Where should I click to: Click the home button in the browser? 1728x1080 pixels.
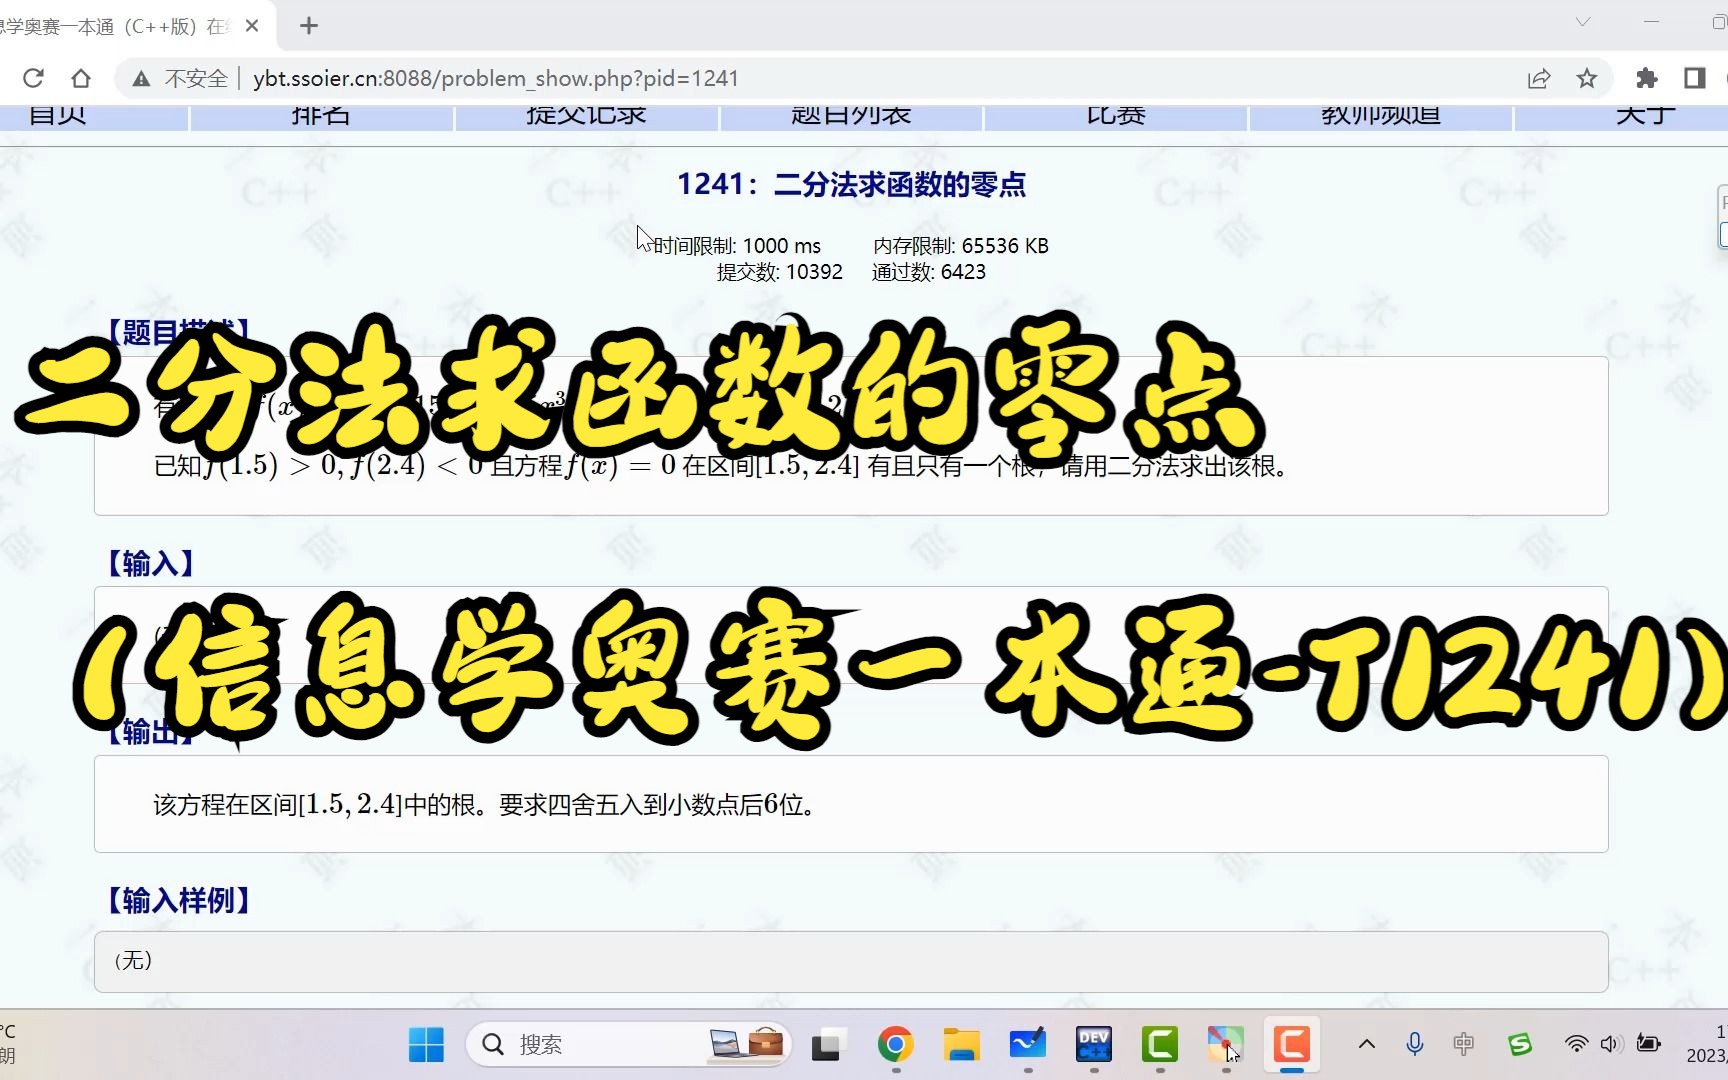[81, 78]
